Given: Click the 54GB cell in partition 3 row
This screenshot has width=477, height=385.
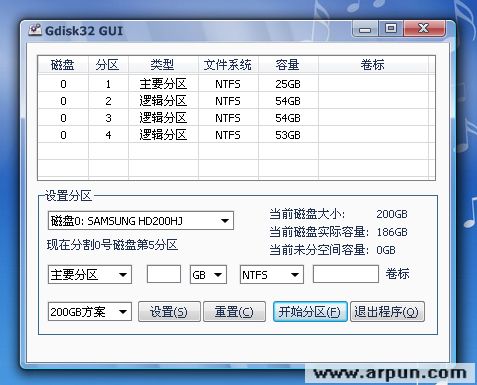Looking at the screenshot, I should pyautogui.click(x=288, y=118).
